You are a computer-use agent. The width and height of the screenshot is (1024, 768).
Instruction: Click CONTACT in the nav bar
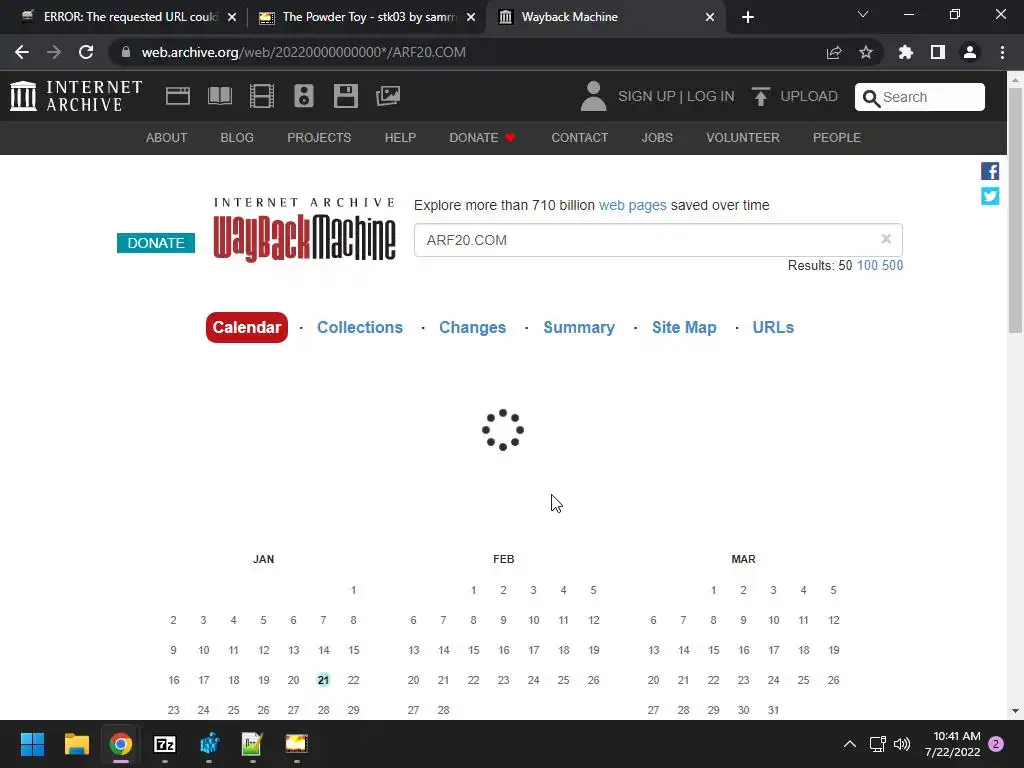580,138
